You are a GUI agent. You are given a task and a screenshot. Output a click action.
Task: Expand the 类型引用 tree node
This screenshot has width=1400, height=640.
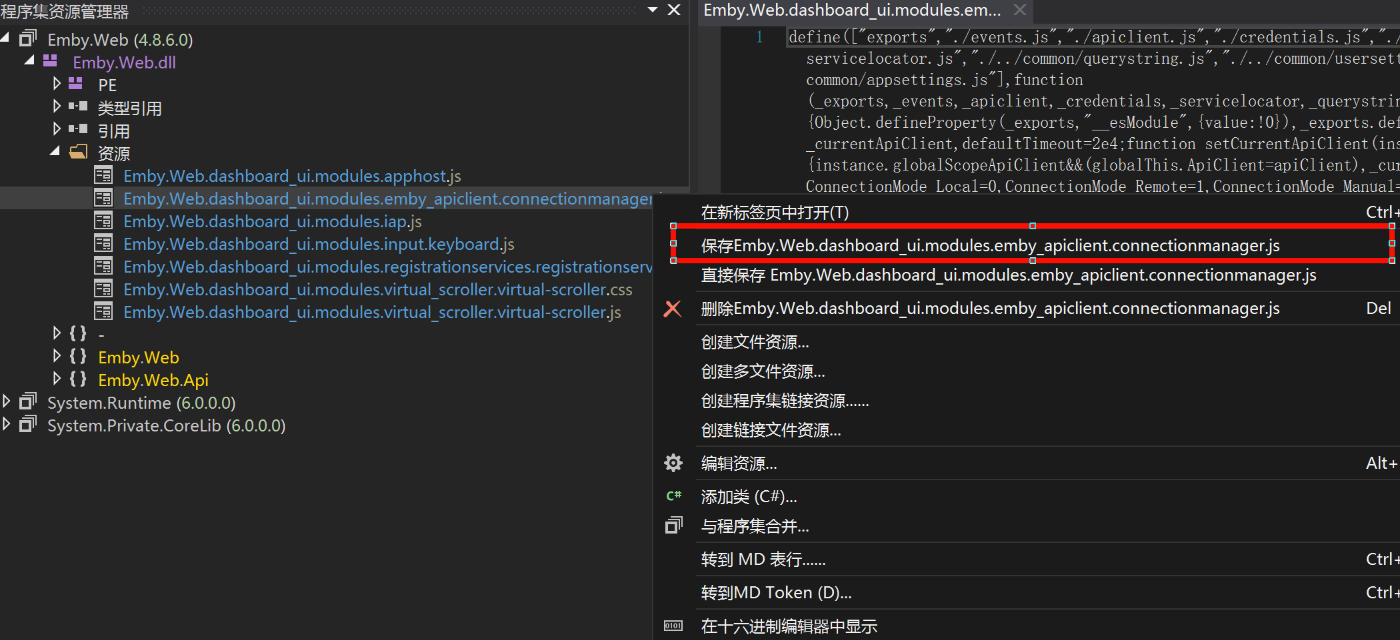tap(57, 108)
